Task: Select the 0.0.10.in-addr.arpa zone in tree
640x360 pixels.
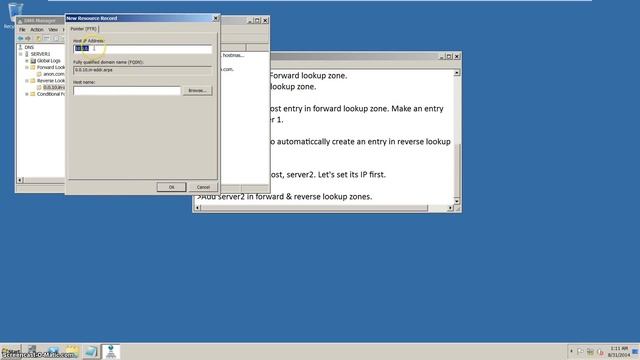Action: (x=53, y=87)
